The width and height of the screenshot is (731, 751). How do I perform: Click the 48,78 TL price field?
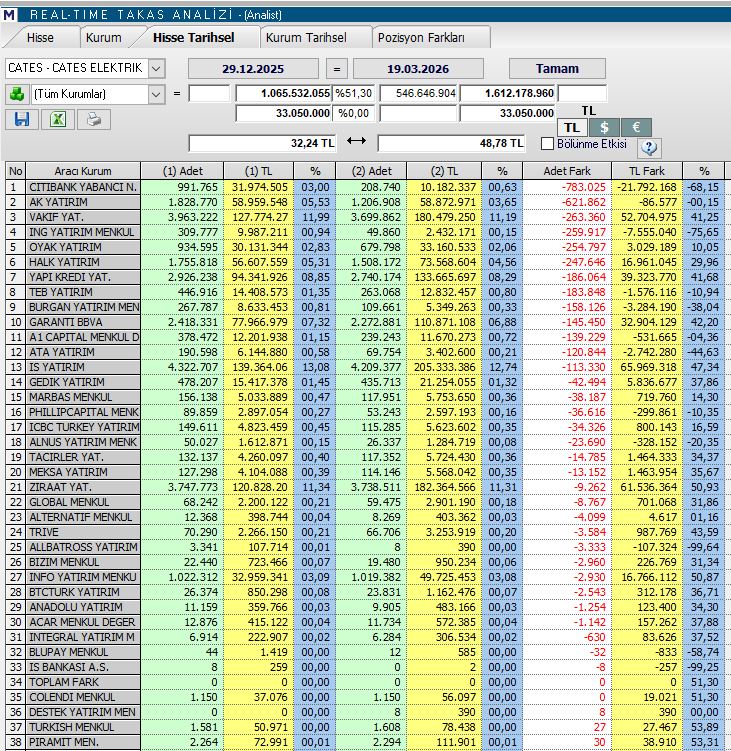coord(451,143)
